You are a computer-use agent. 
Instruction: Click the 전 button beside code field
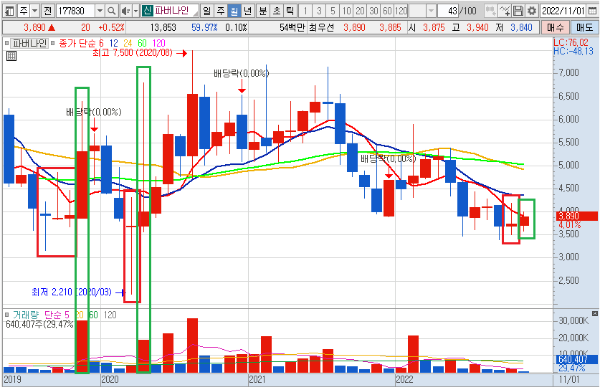[x=47, y=11]
